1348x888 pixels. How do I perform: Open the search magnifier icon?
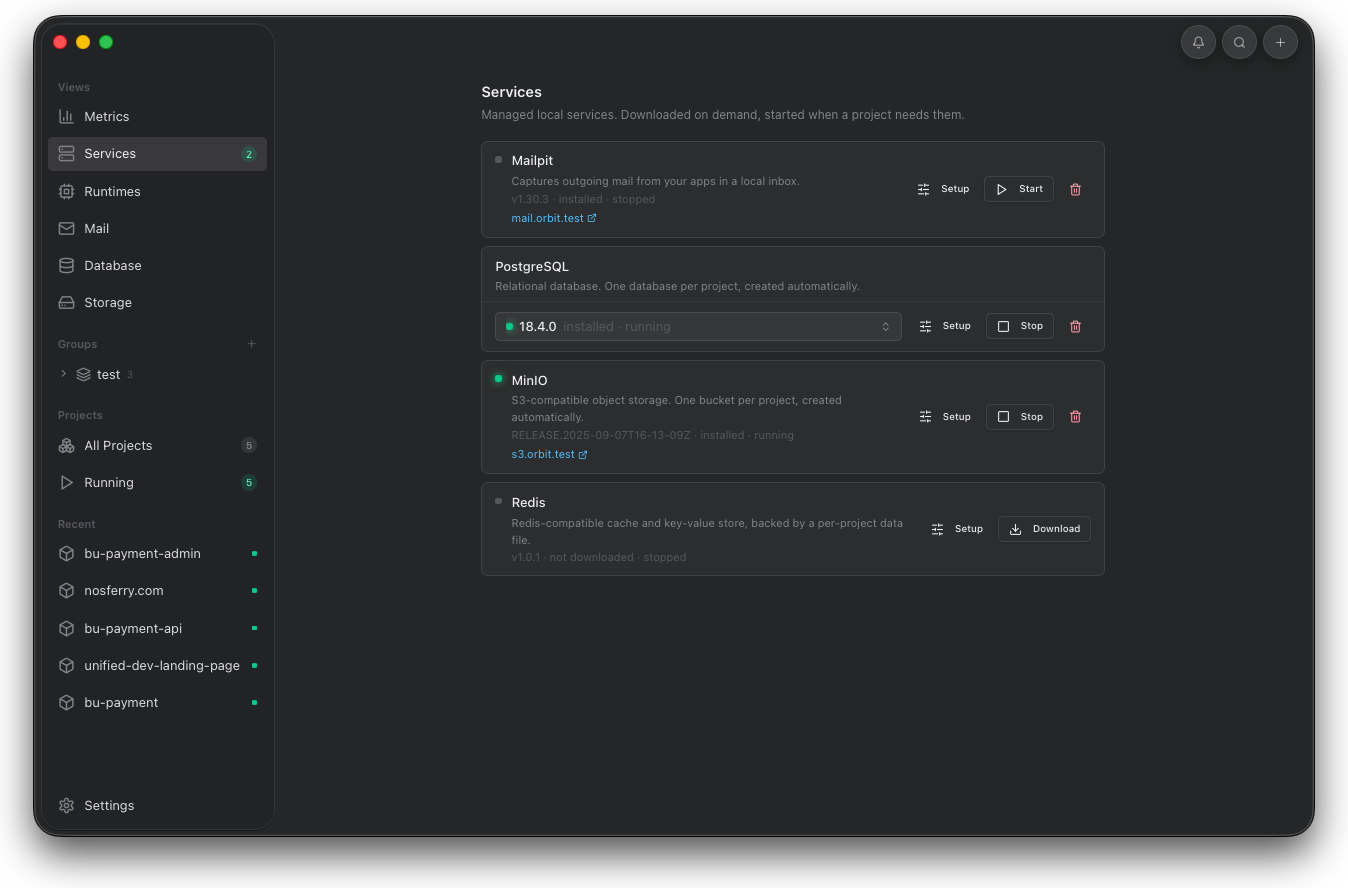coord(1239,42)
